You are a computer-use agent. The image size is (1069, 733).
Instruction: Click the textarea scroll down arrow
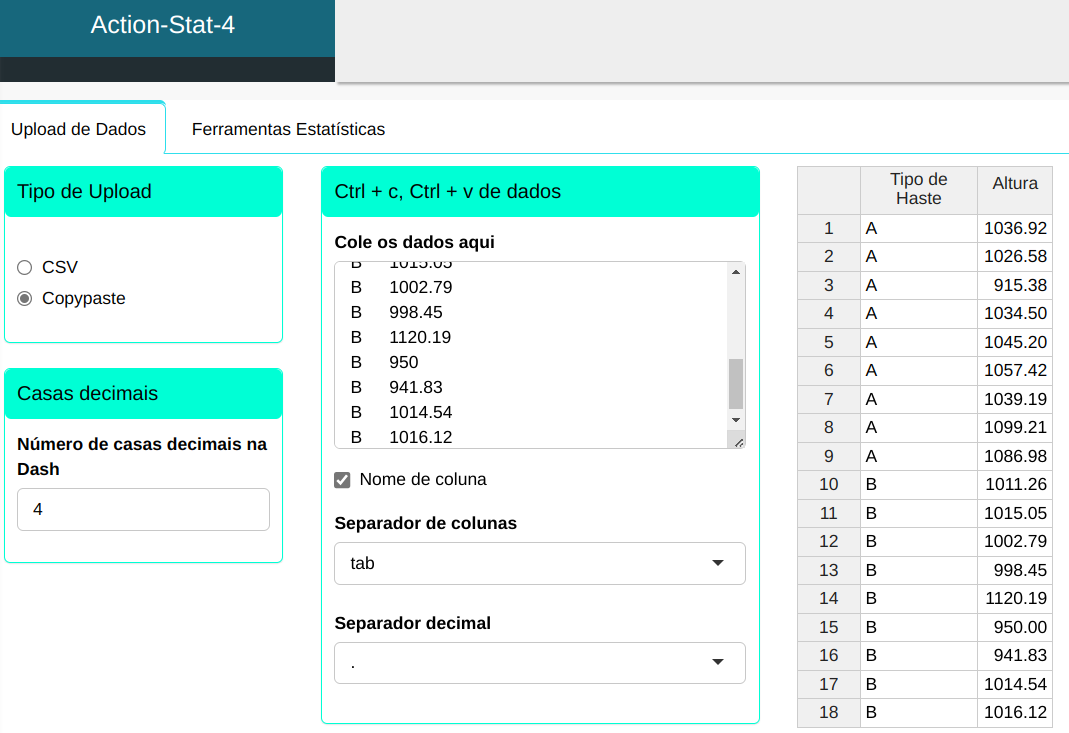click(736, 420)
